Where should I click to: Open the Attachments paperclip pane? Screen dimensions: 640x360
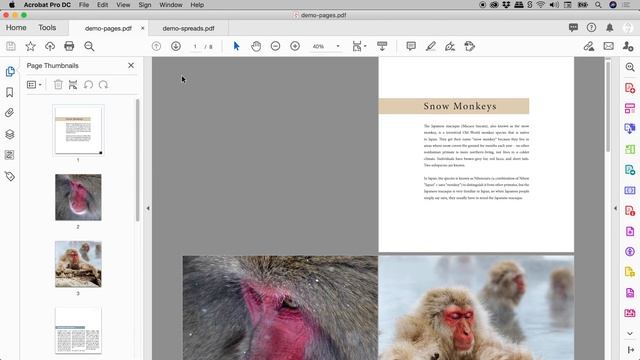(x=10, y=113)
